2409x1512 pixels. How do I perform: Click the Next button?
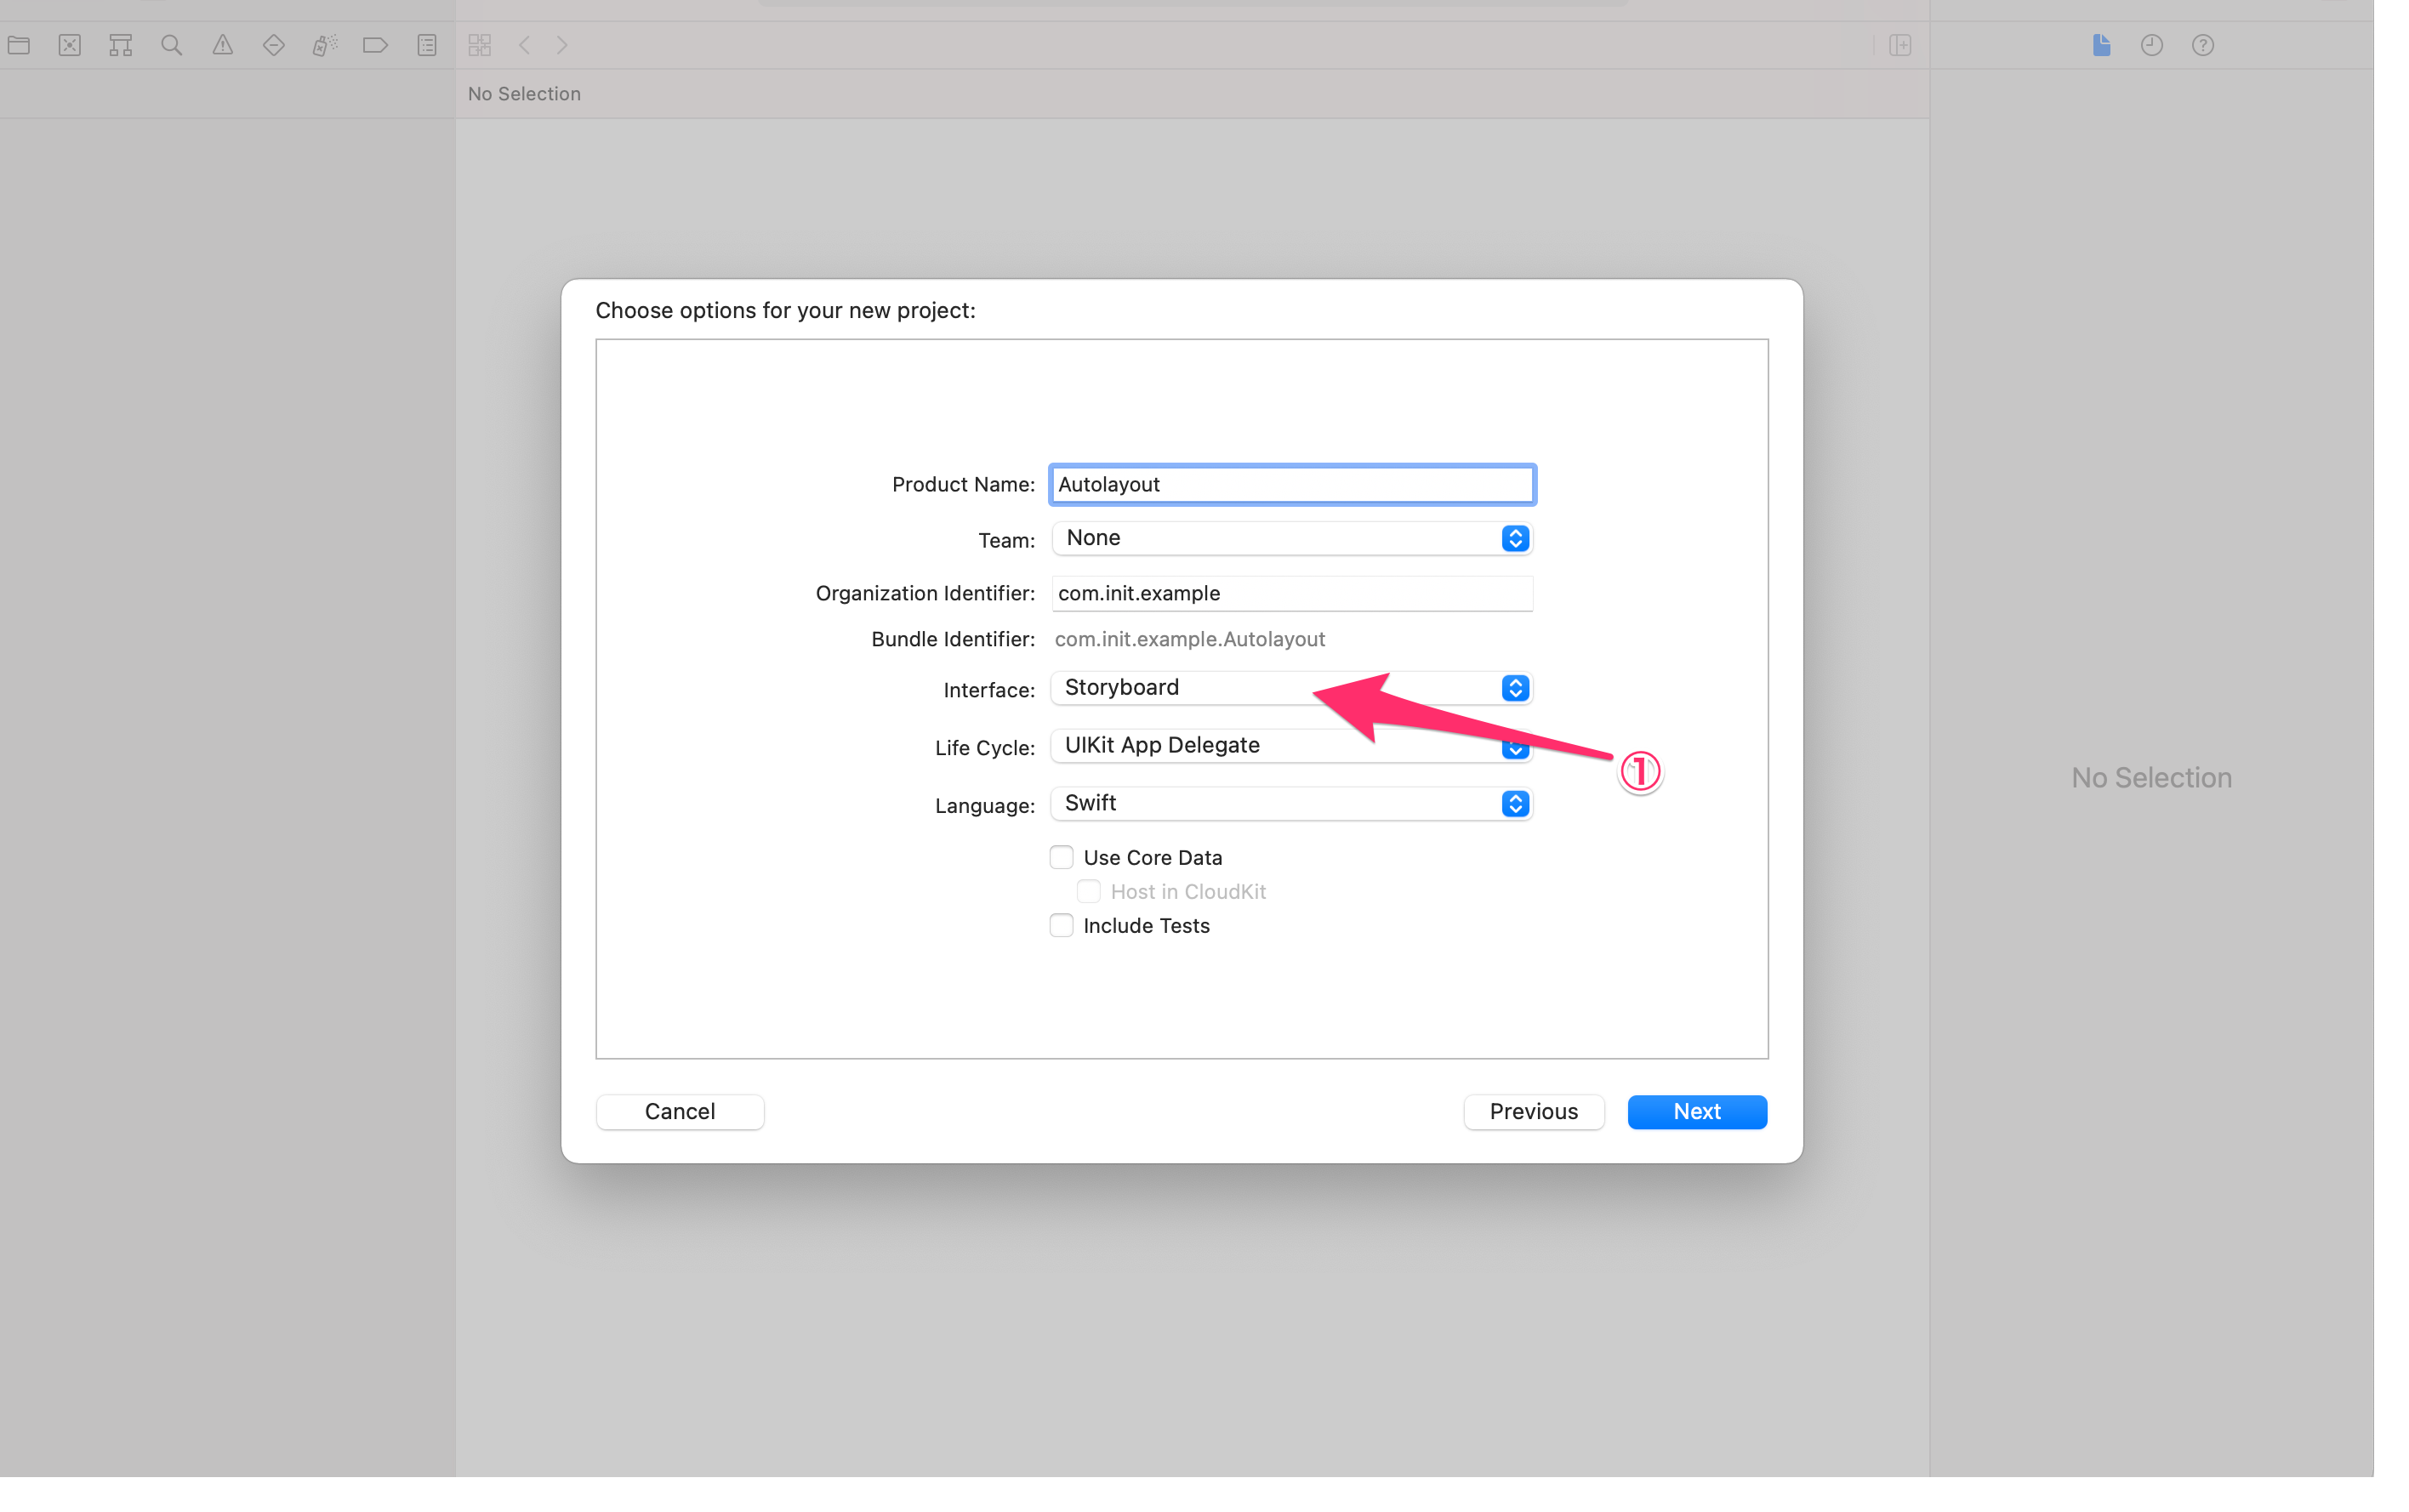(1696, 1111)
